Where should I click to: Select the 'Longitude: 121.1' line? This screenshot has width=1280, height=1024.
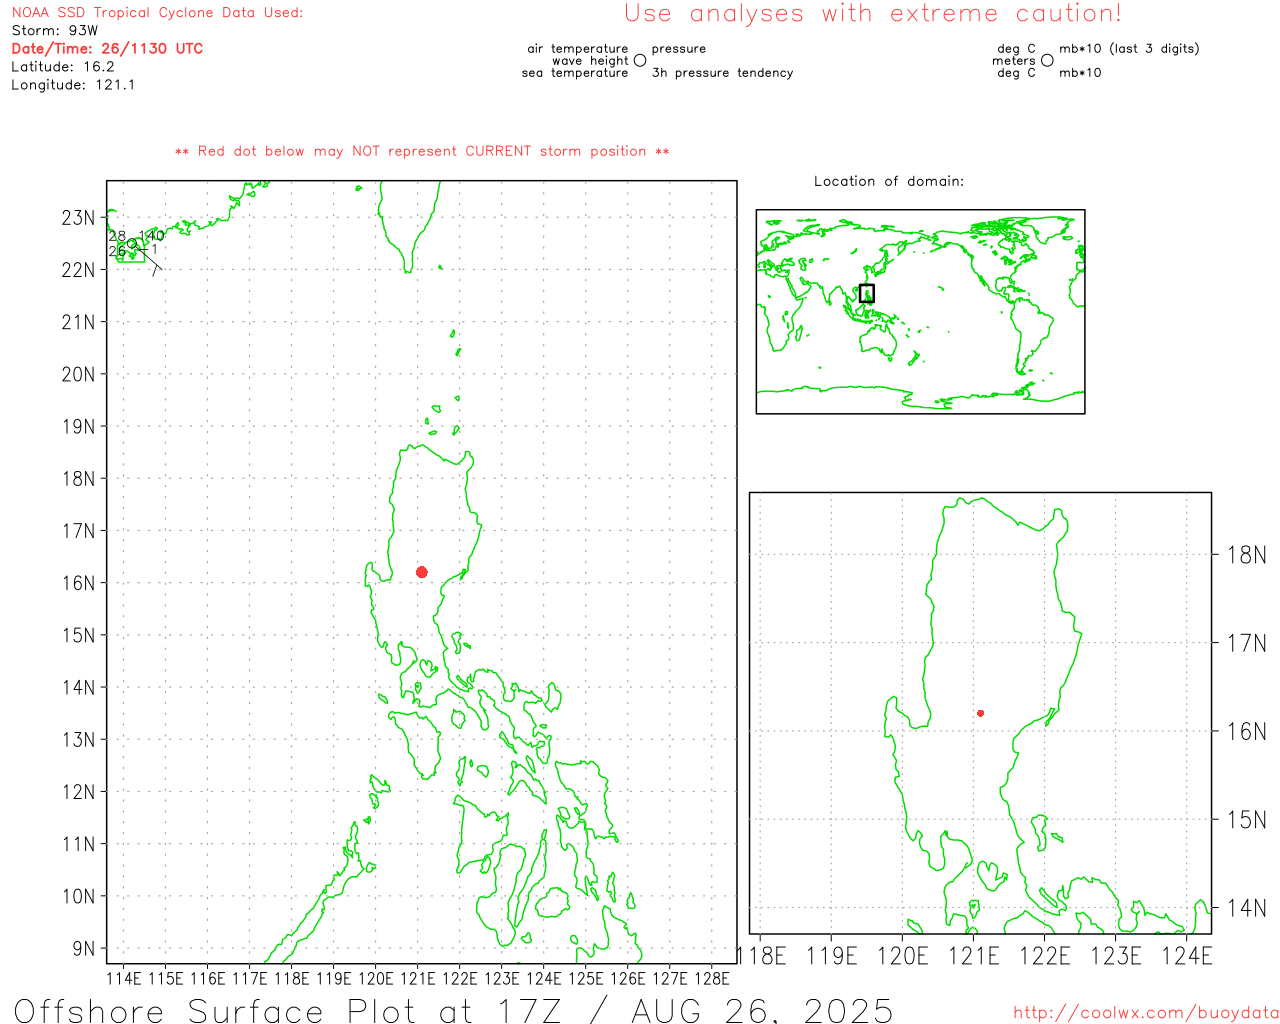(x=73, y=85)
